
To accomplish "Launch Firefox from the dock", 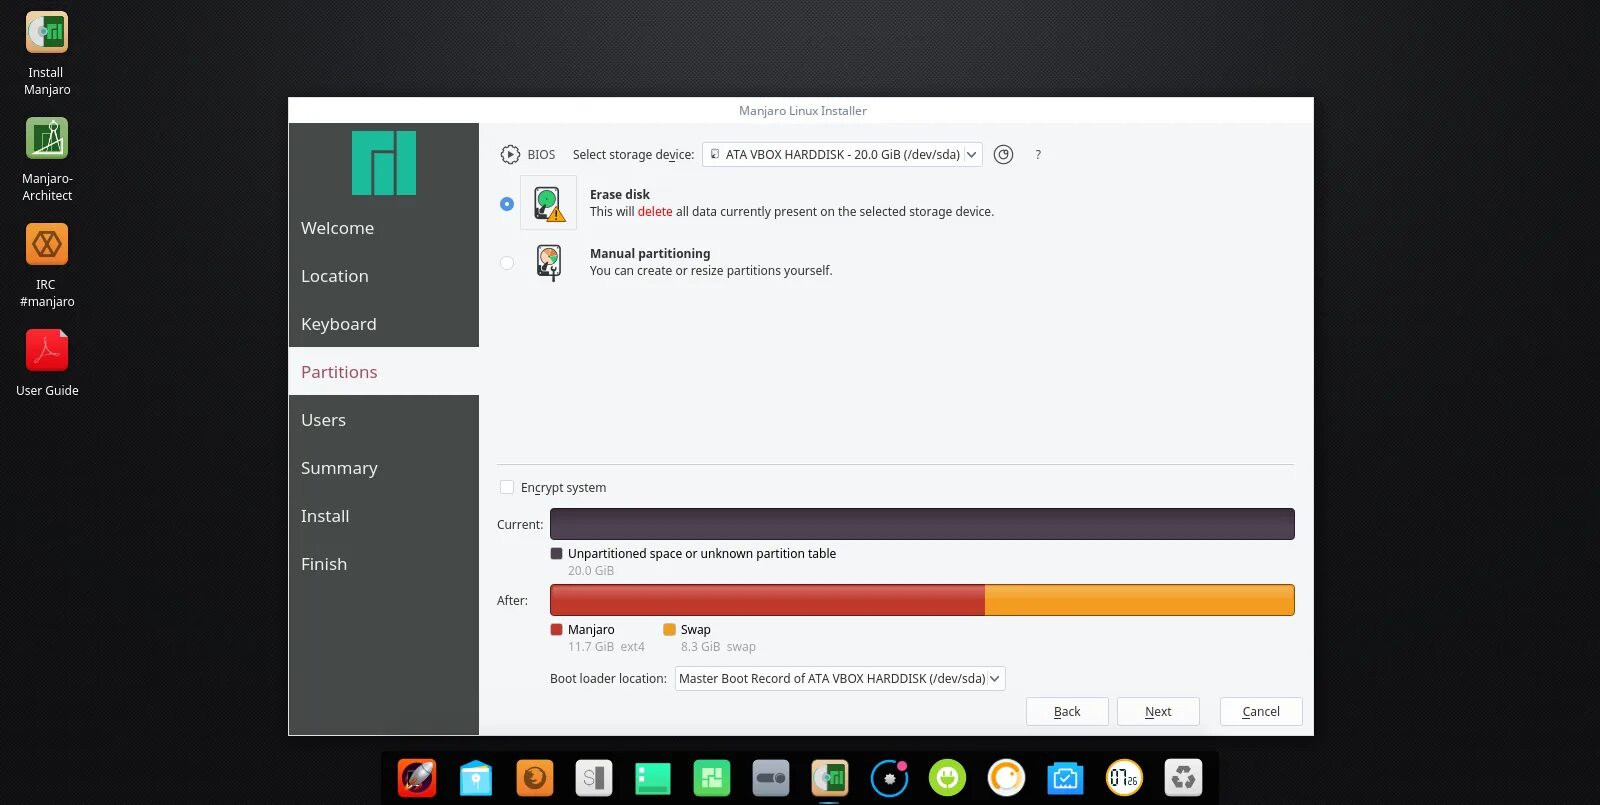I will click(x=535, y=778).
